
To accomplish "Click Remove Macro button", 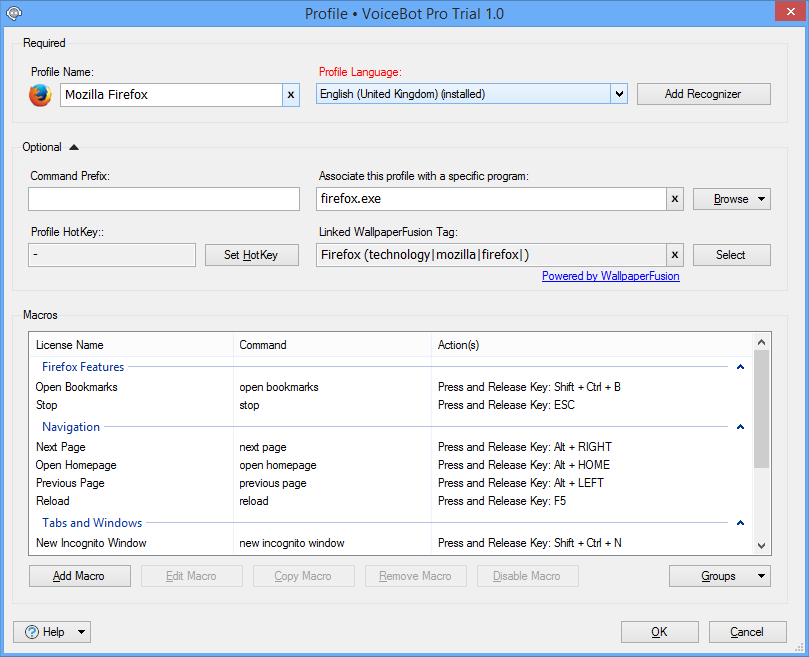I will pos(416,576).
